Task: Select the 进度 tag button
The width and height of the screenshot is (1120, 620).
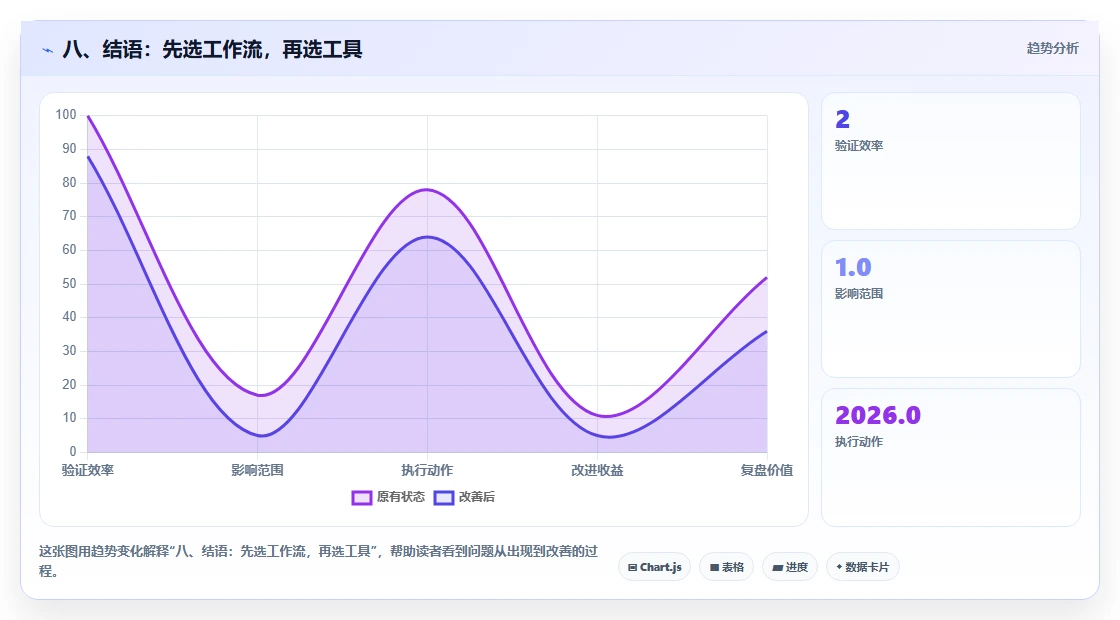Action: pyautogui.click(x=790, y=567)
